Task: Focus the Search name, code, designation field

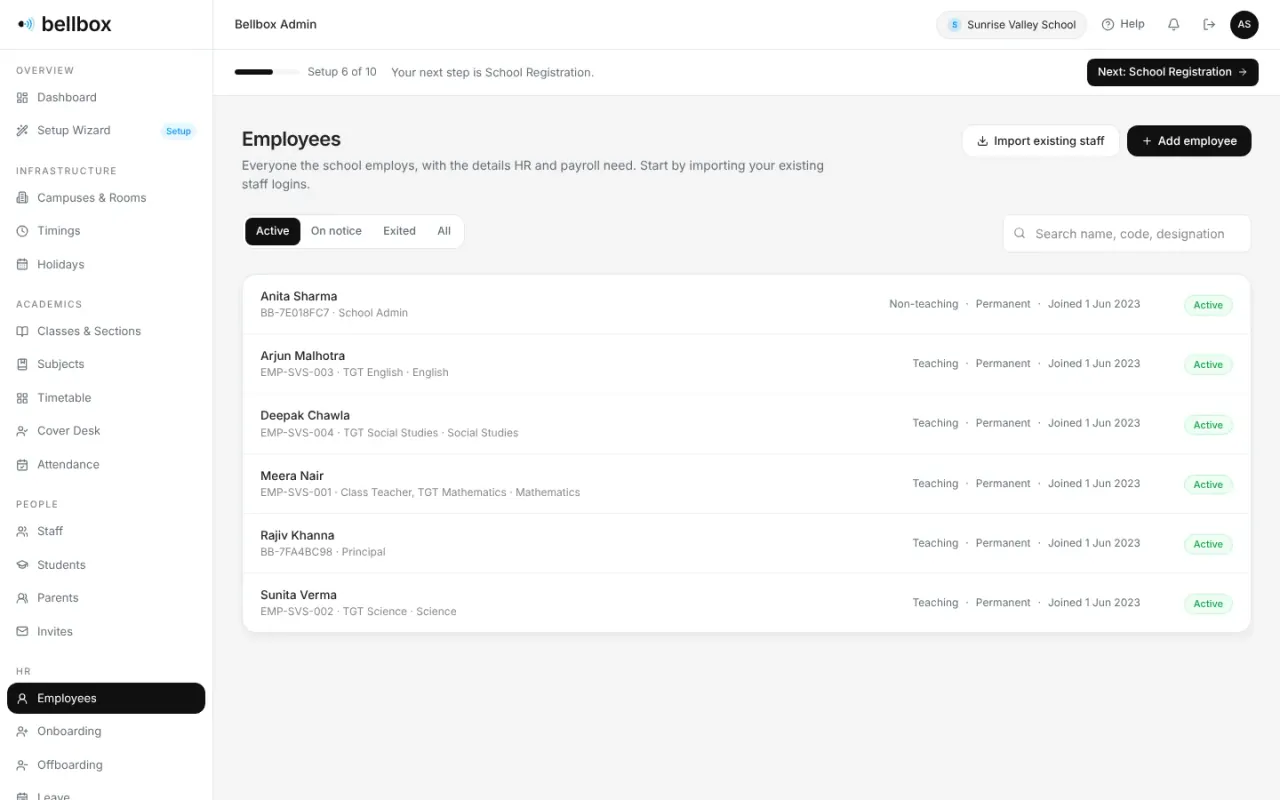Action: point(1127,233)
